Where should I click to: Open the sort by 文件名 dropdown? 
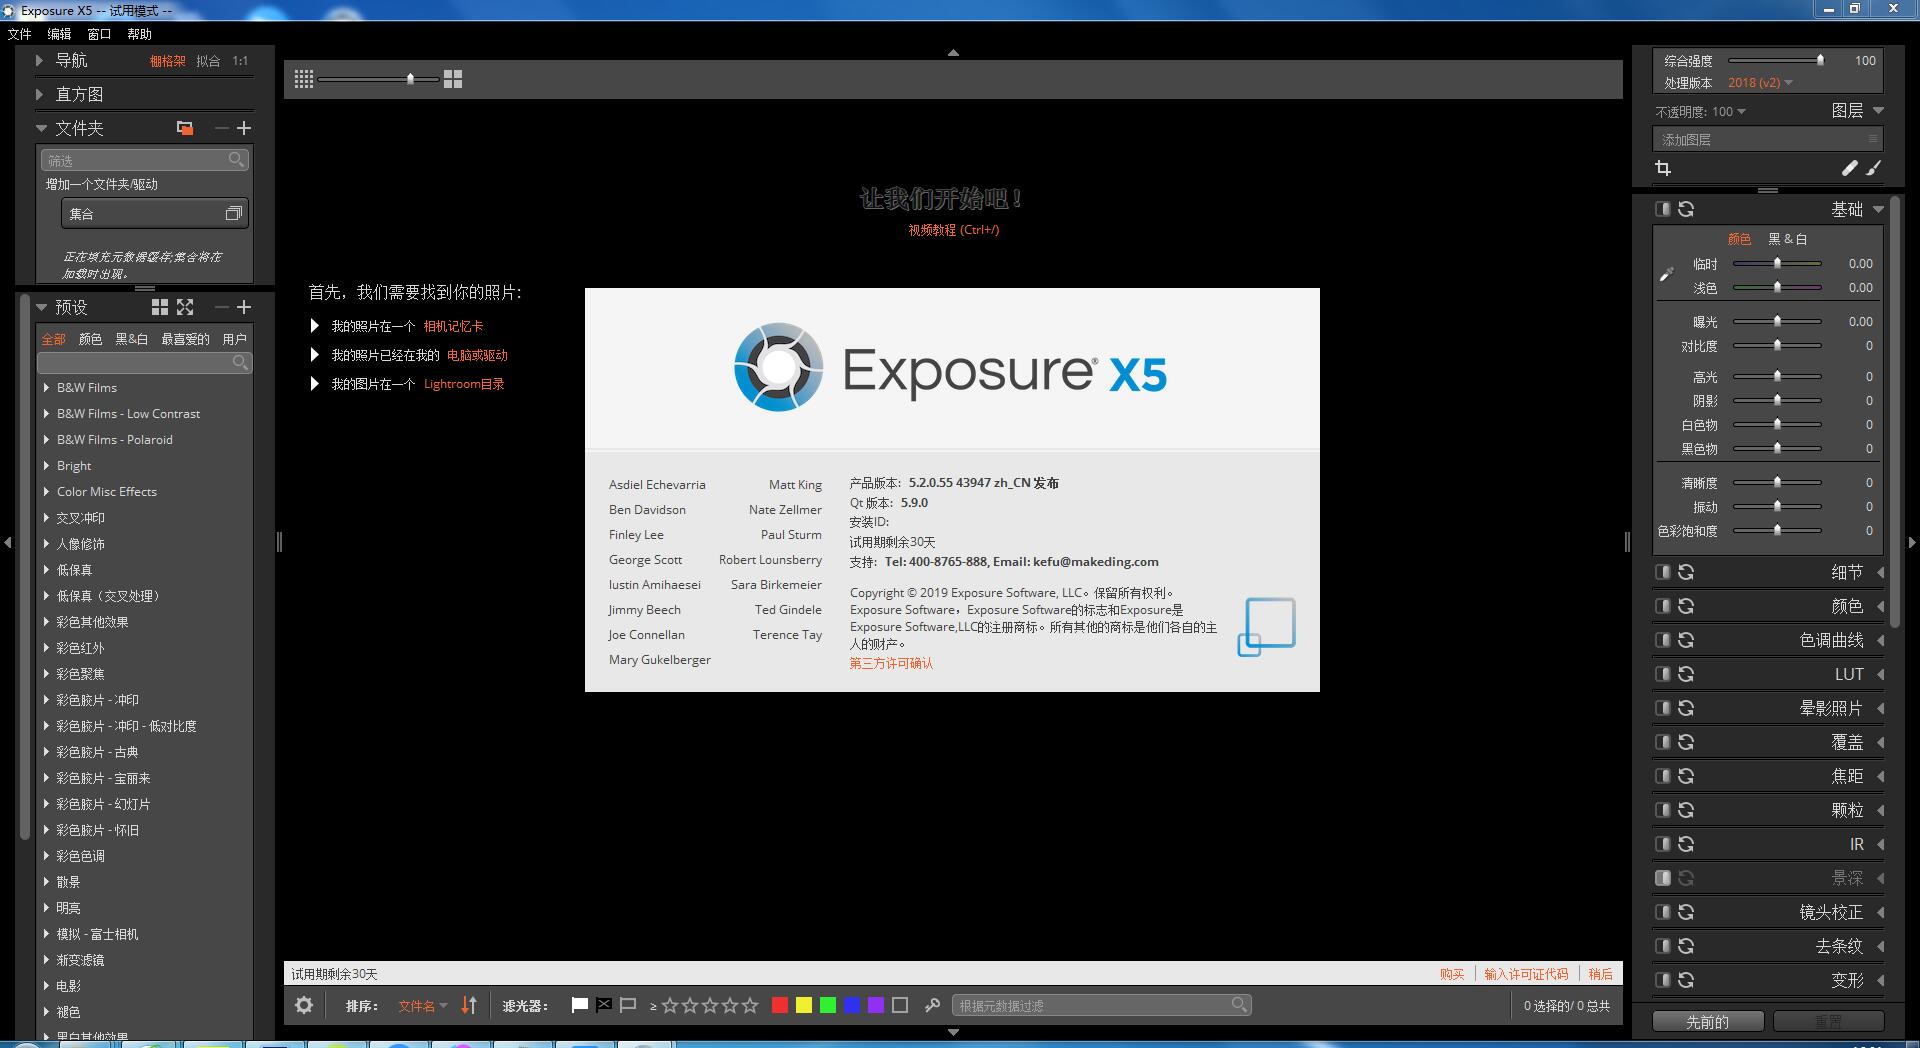pyautogui.click(x=423, y=1006)
